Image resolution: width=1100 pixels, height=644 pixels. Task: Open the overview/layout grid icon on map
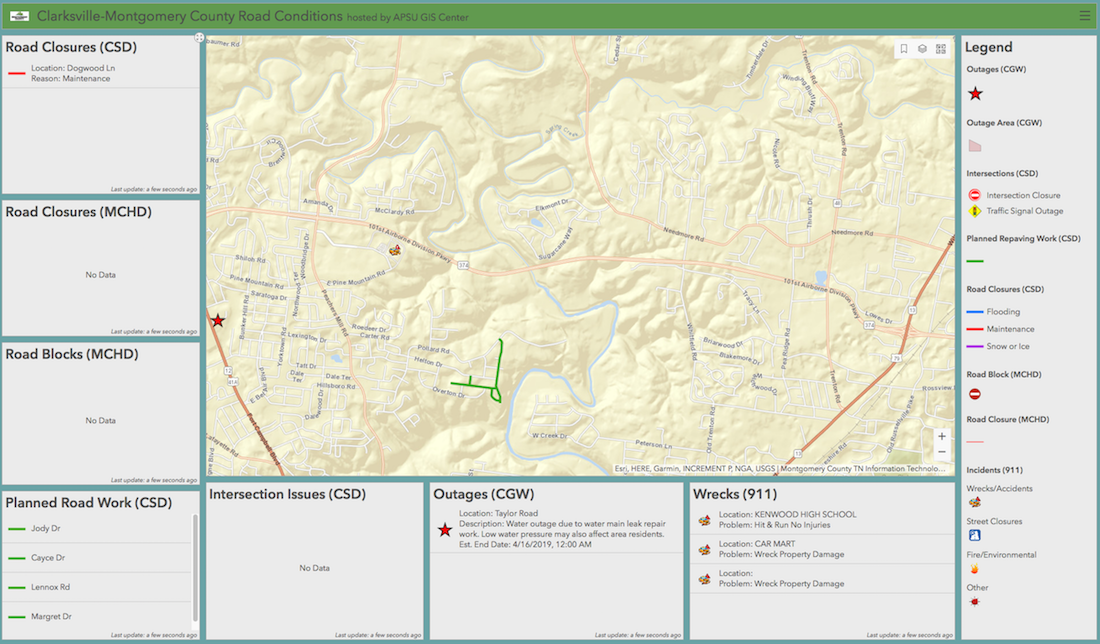tap(941, 48)
